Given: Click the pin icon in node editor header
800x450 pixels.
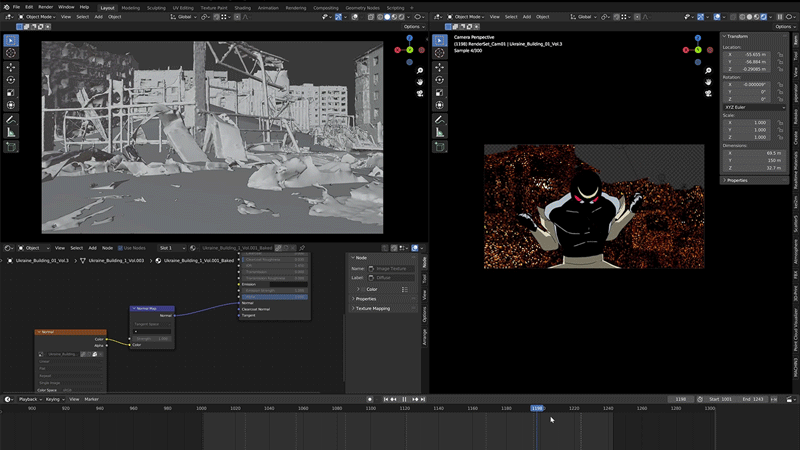Looking at the screenshot, I should tap(302, 248).
